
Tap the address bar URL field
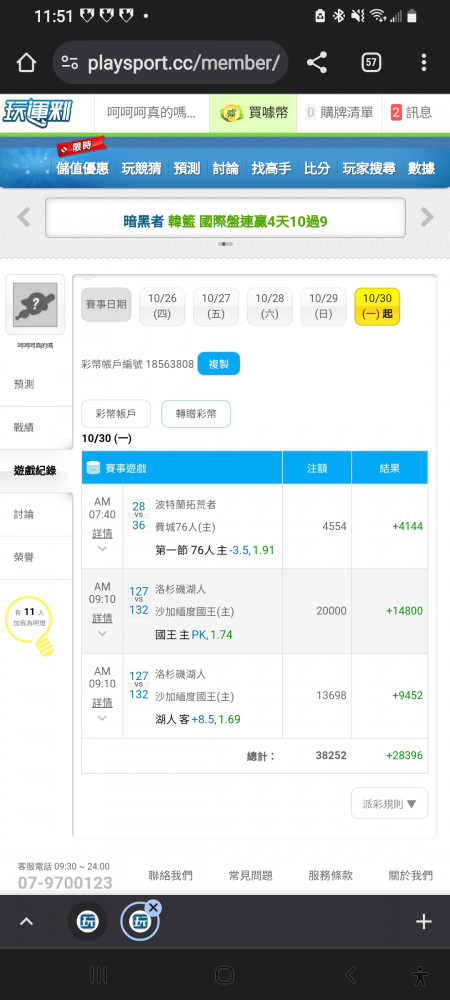click(171, 62)
